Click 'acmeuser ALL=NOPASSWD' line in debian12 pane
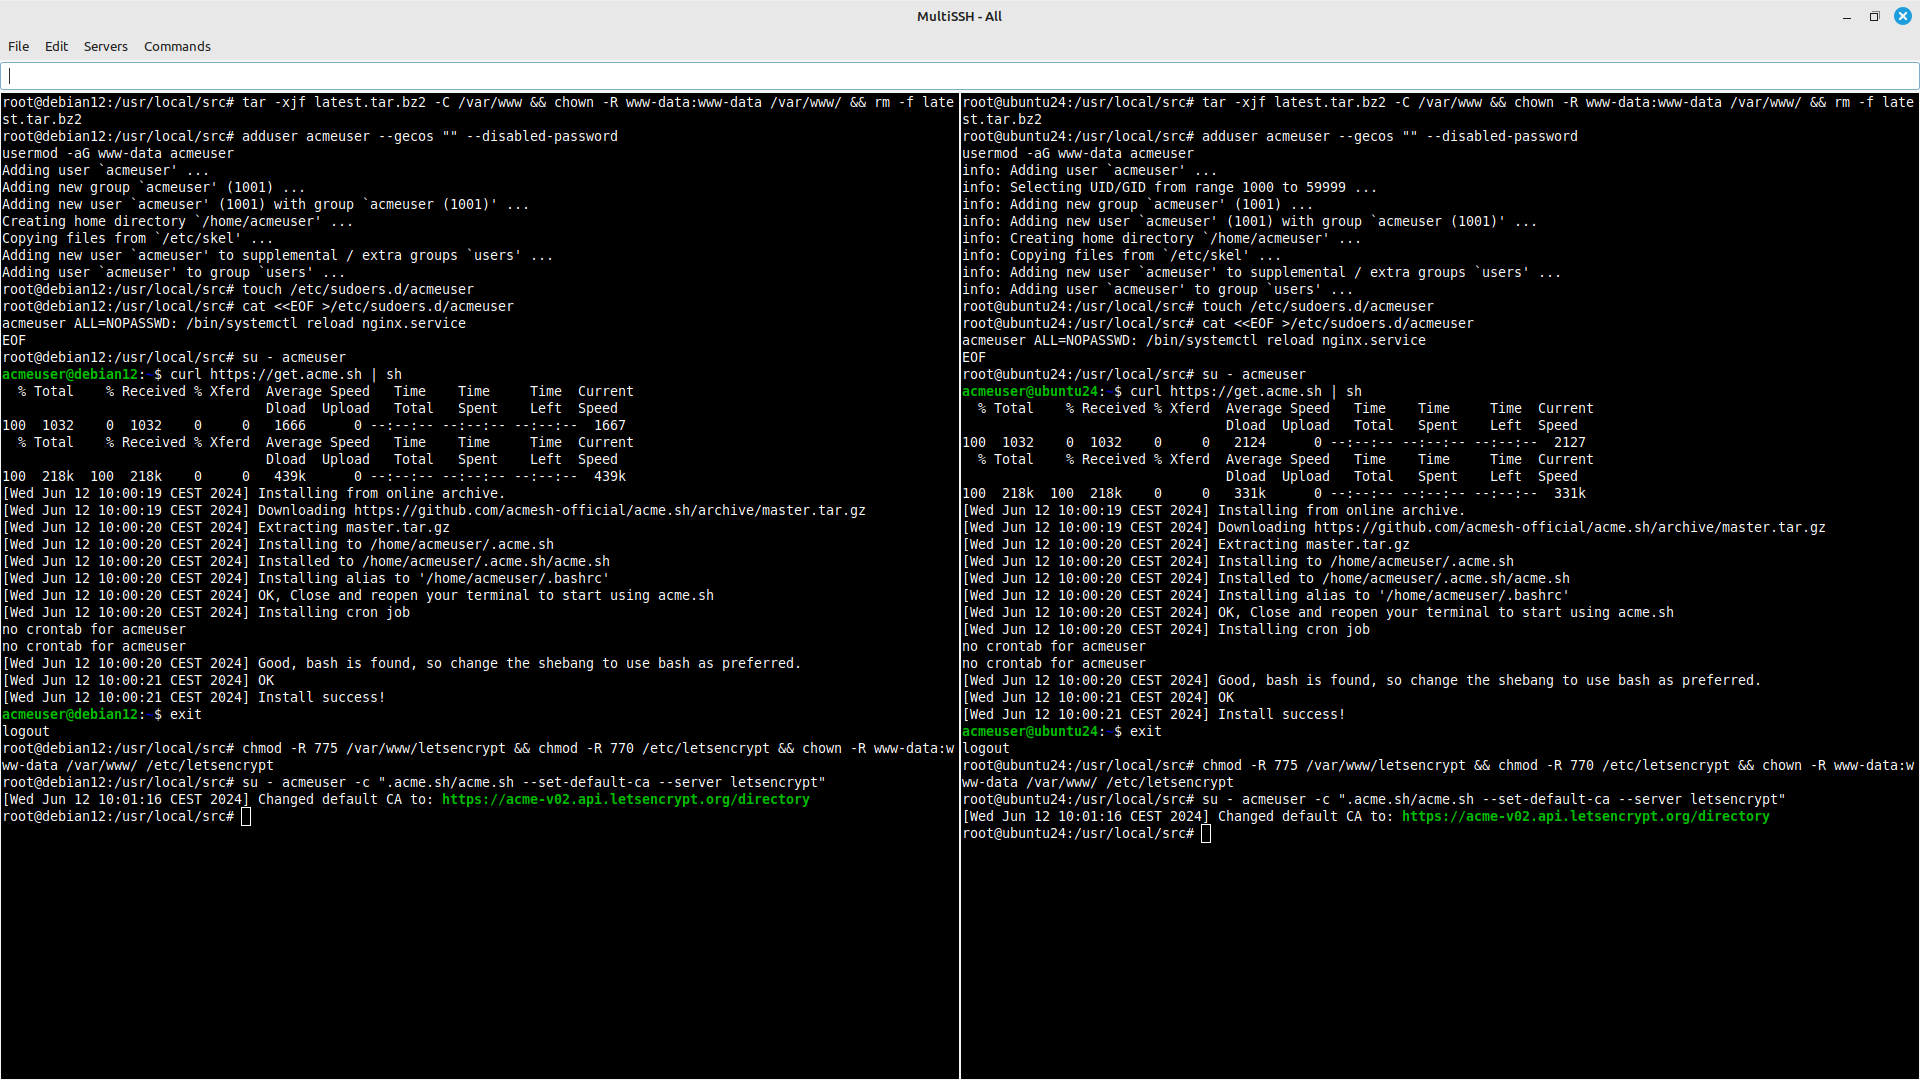This screenshot has width=1920, height=1080. click(x=234, y=323)
